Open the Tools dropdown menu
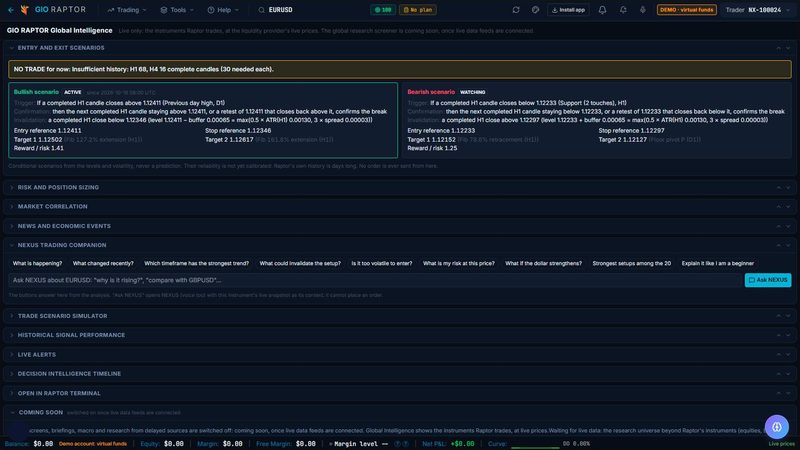 [177, 10]
